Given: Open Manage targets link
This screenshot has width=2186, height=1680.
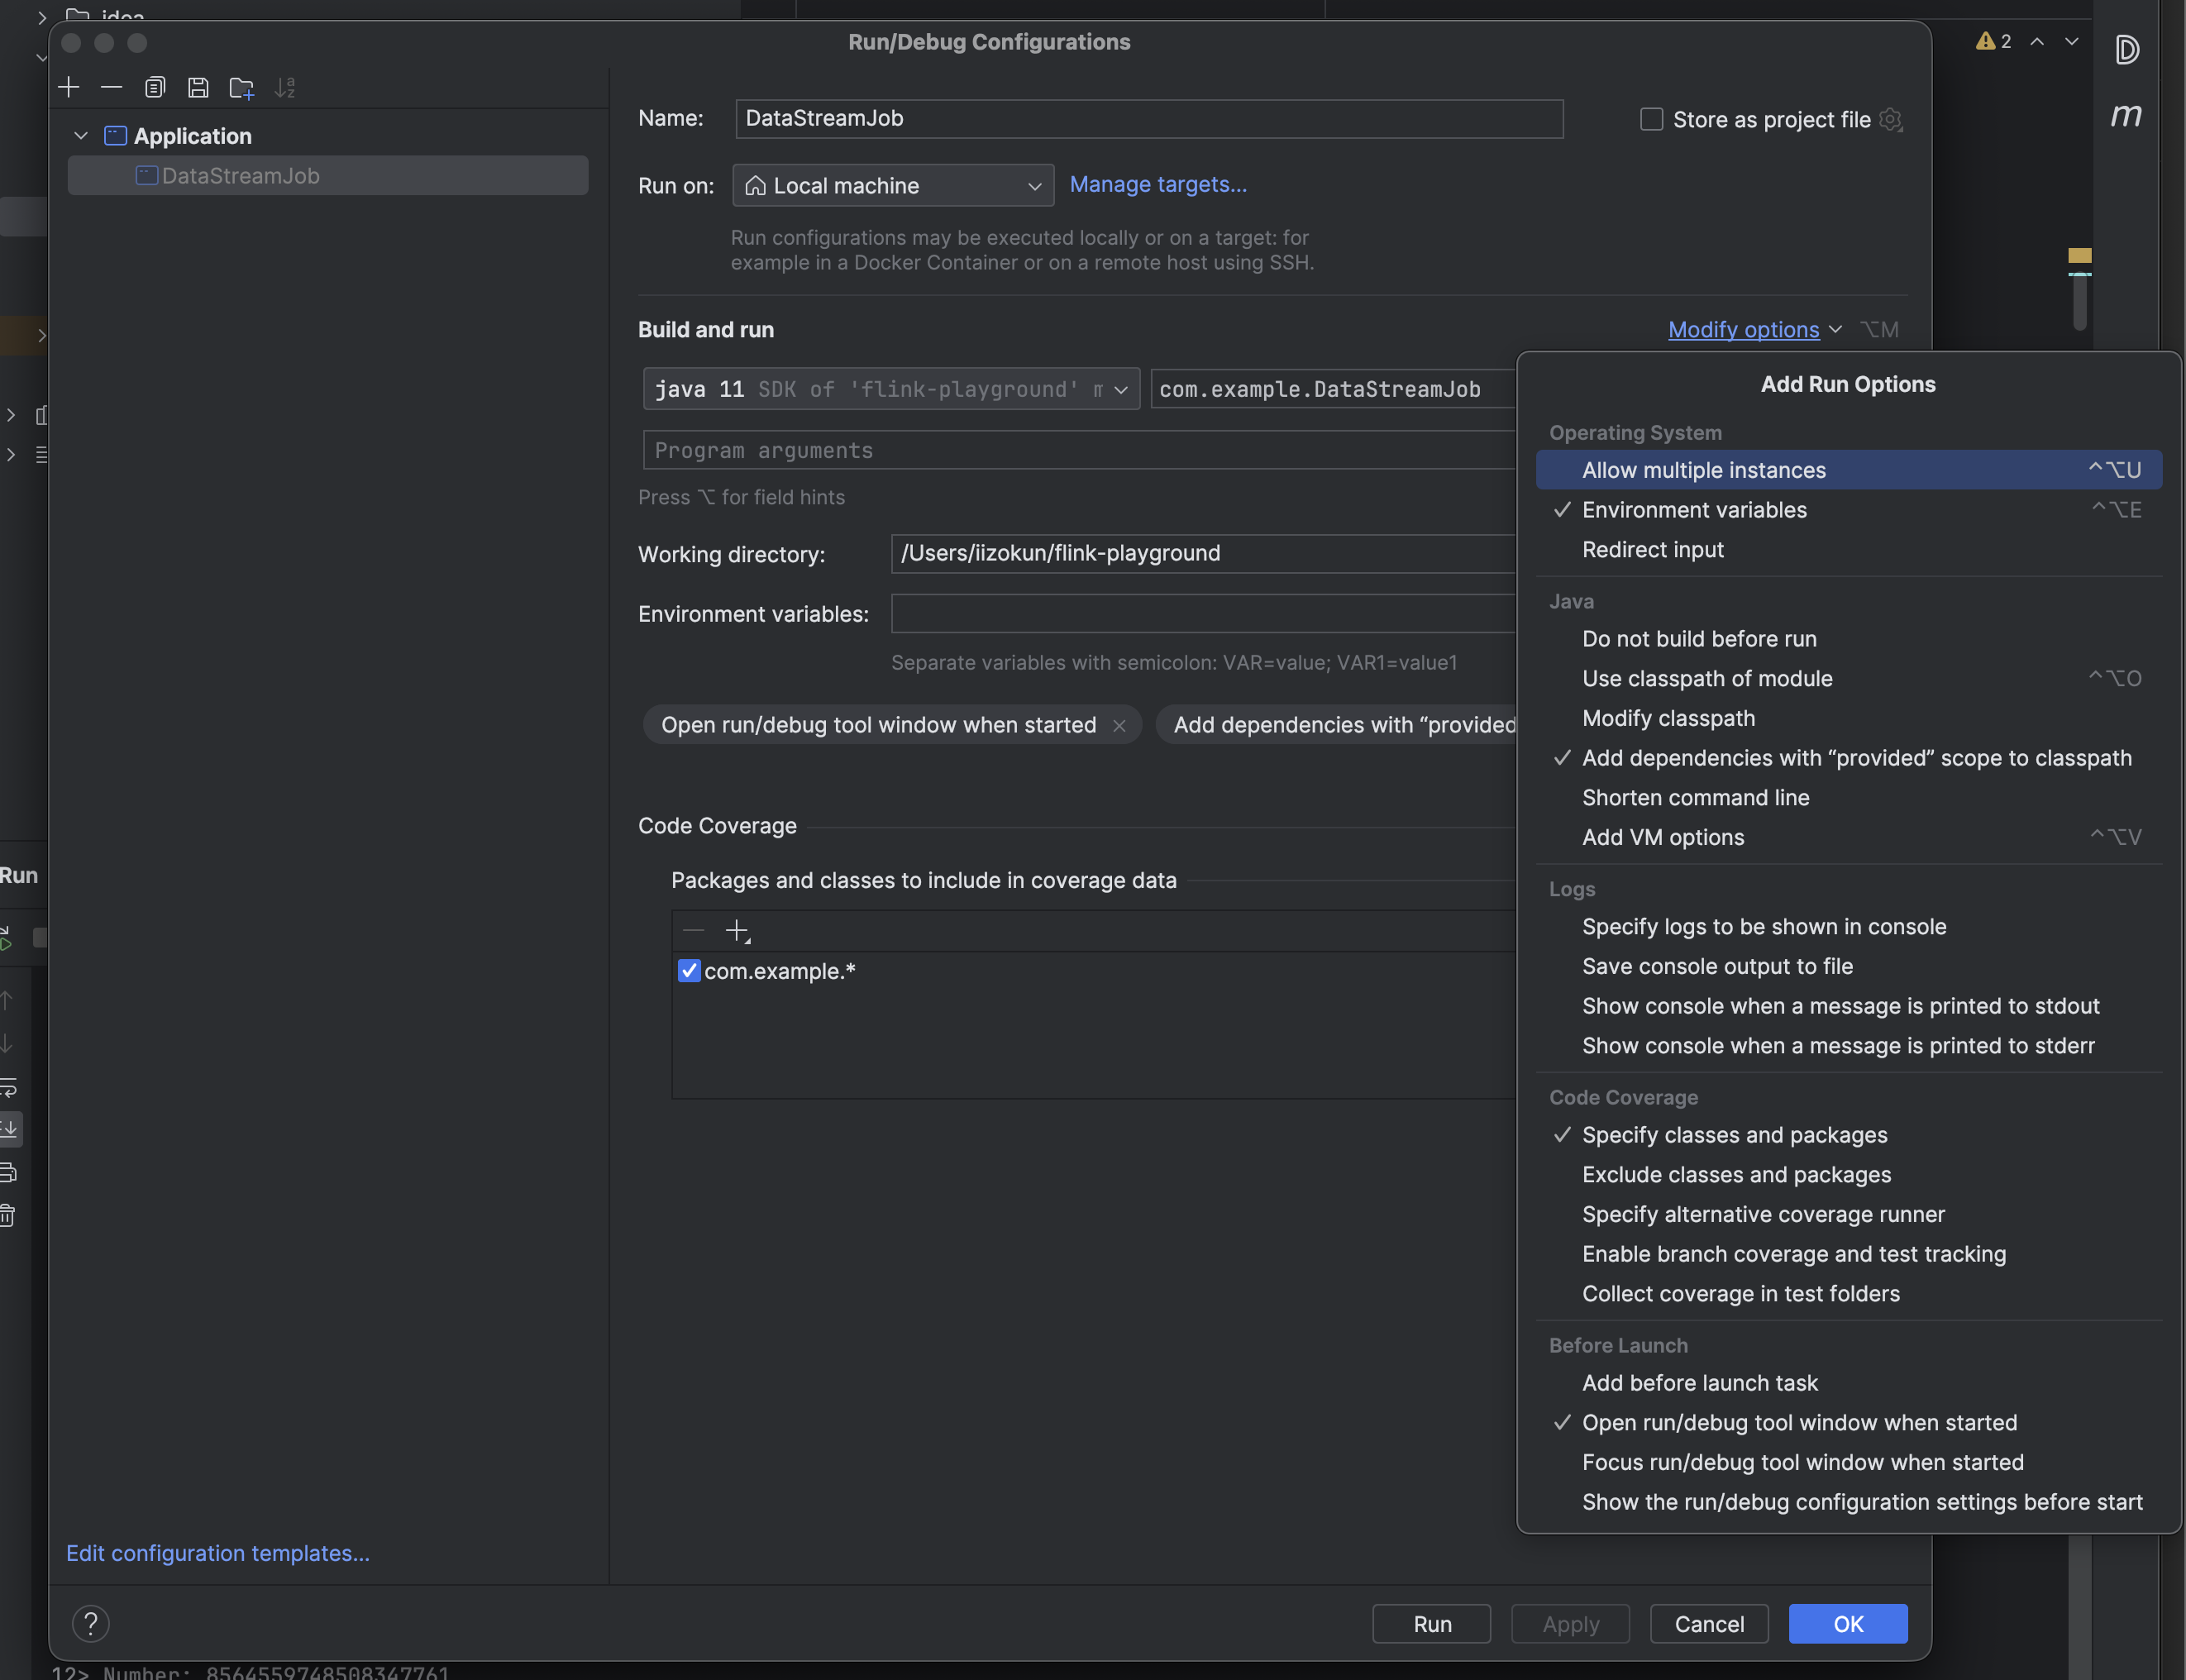Looking at the screenshot, I should coord(1158,184).
